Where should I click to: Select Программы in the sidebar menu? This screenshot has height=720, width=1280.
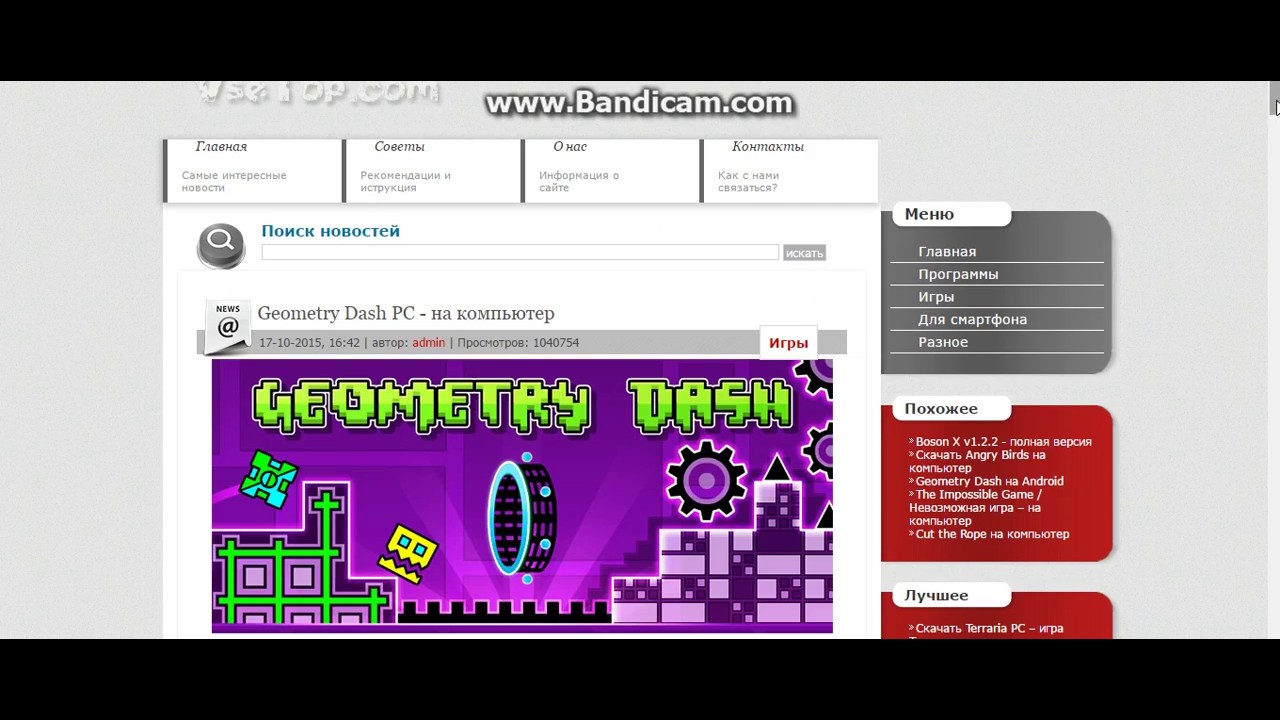pyautogui.click(x=958, y=274)
